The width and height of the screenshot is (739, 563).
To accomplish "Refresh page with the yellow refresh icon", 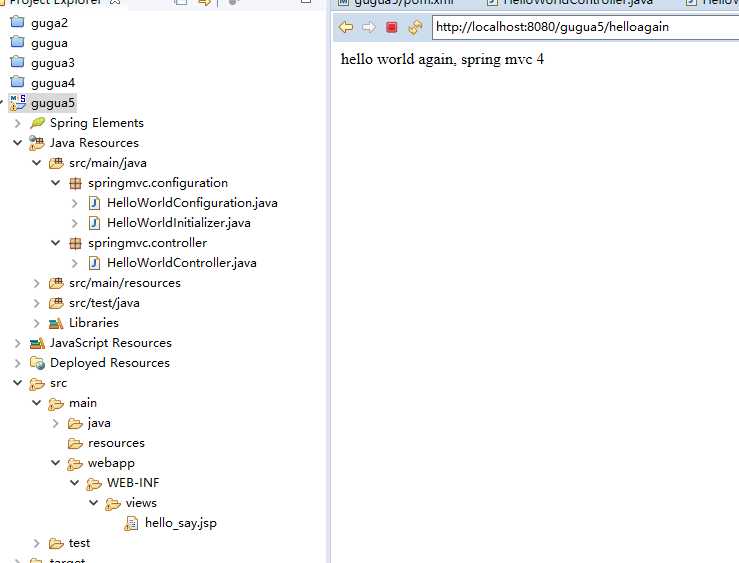I will coord(415,27).
